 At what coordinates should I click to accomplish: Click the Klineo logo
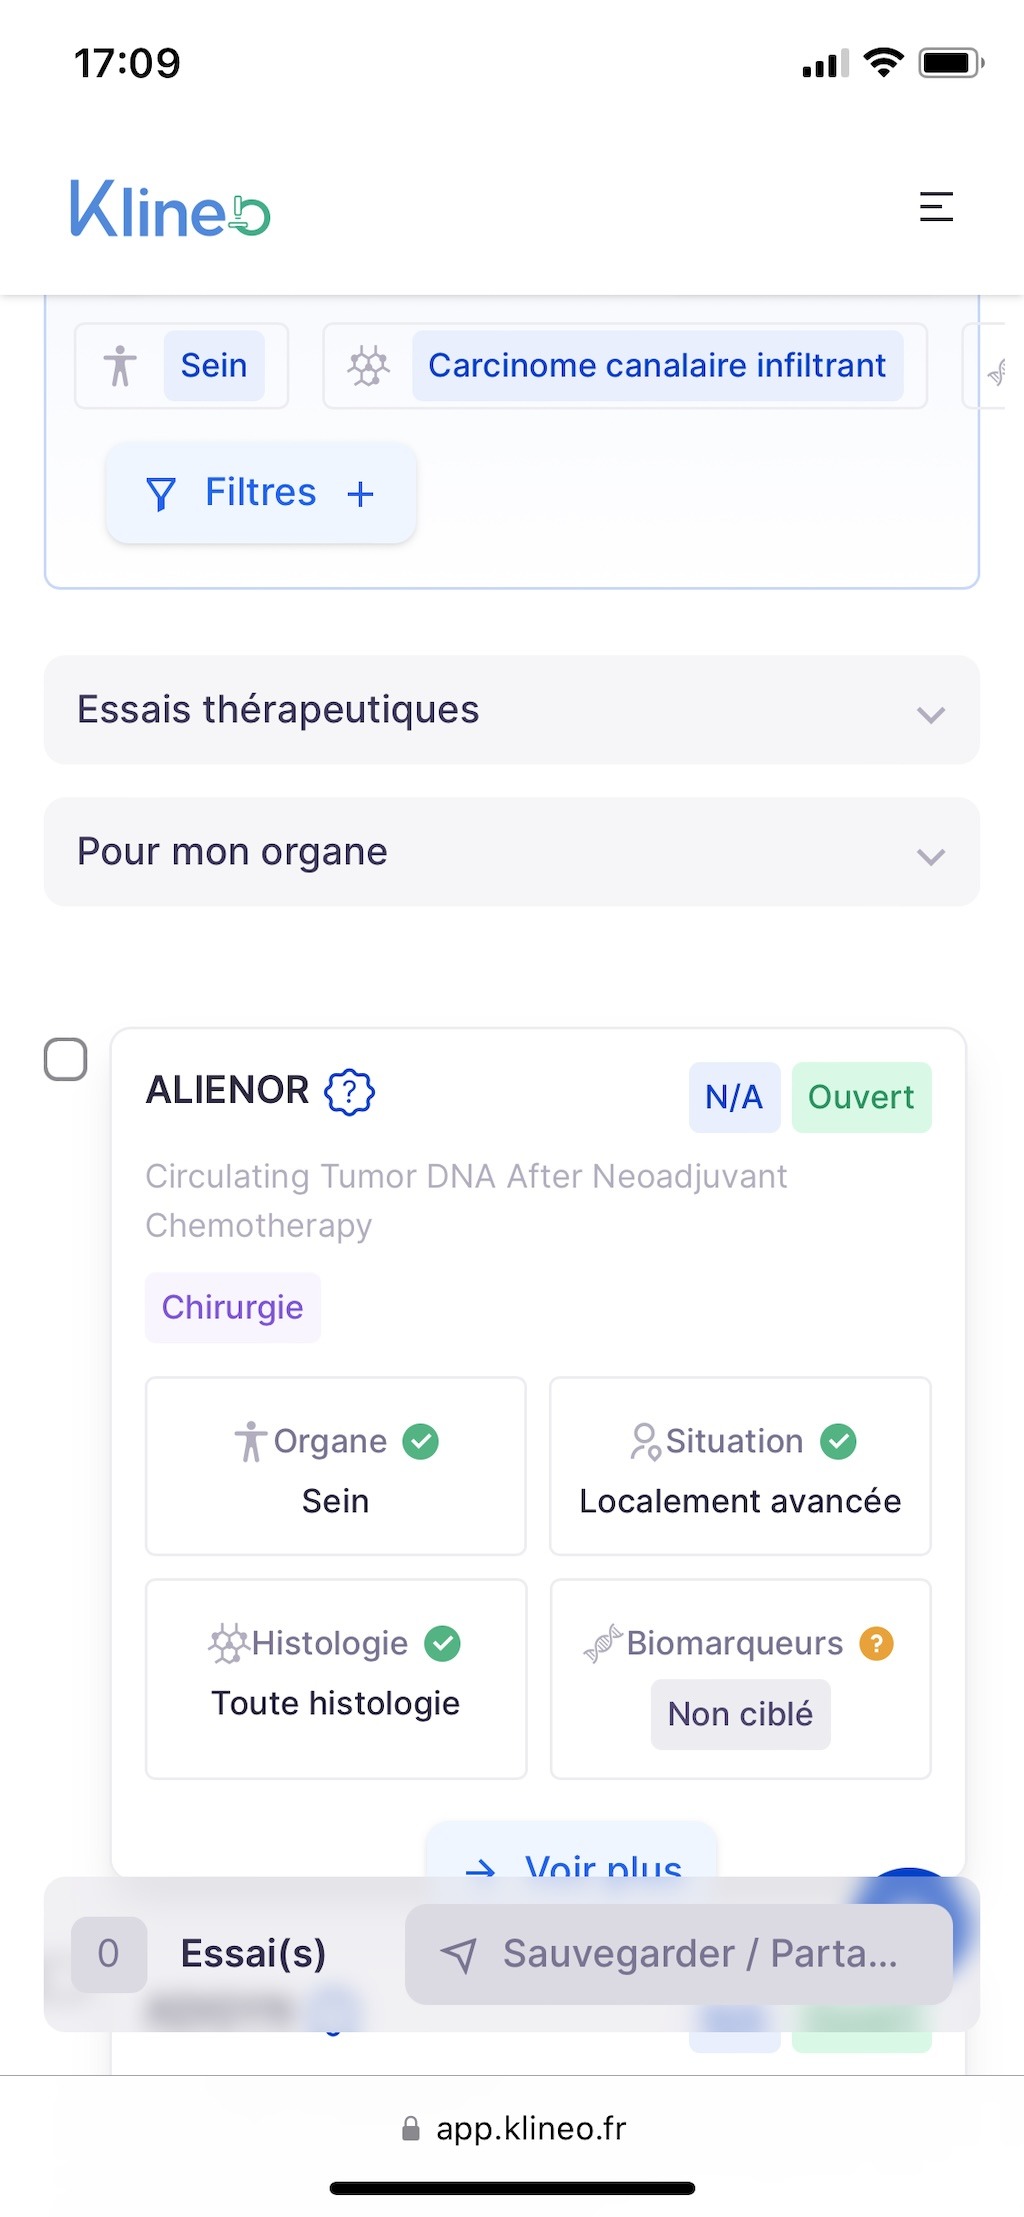[170, 210]
